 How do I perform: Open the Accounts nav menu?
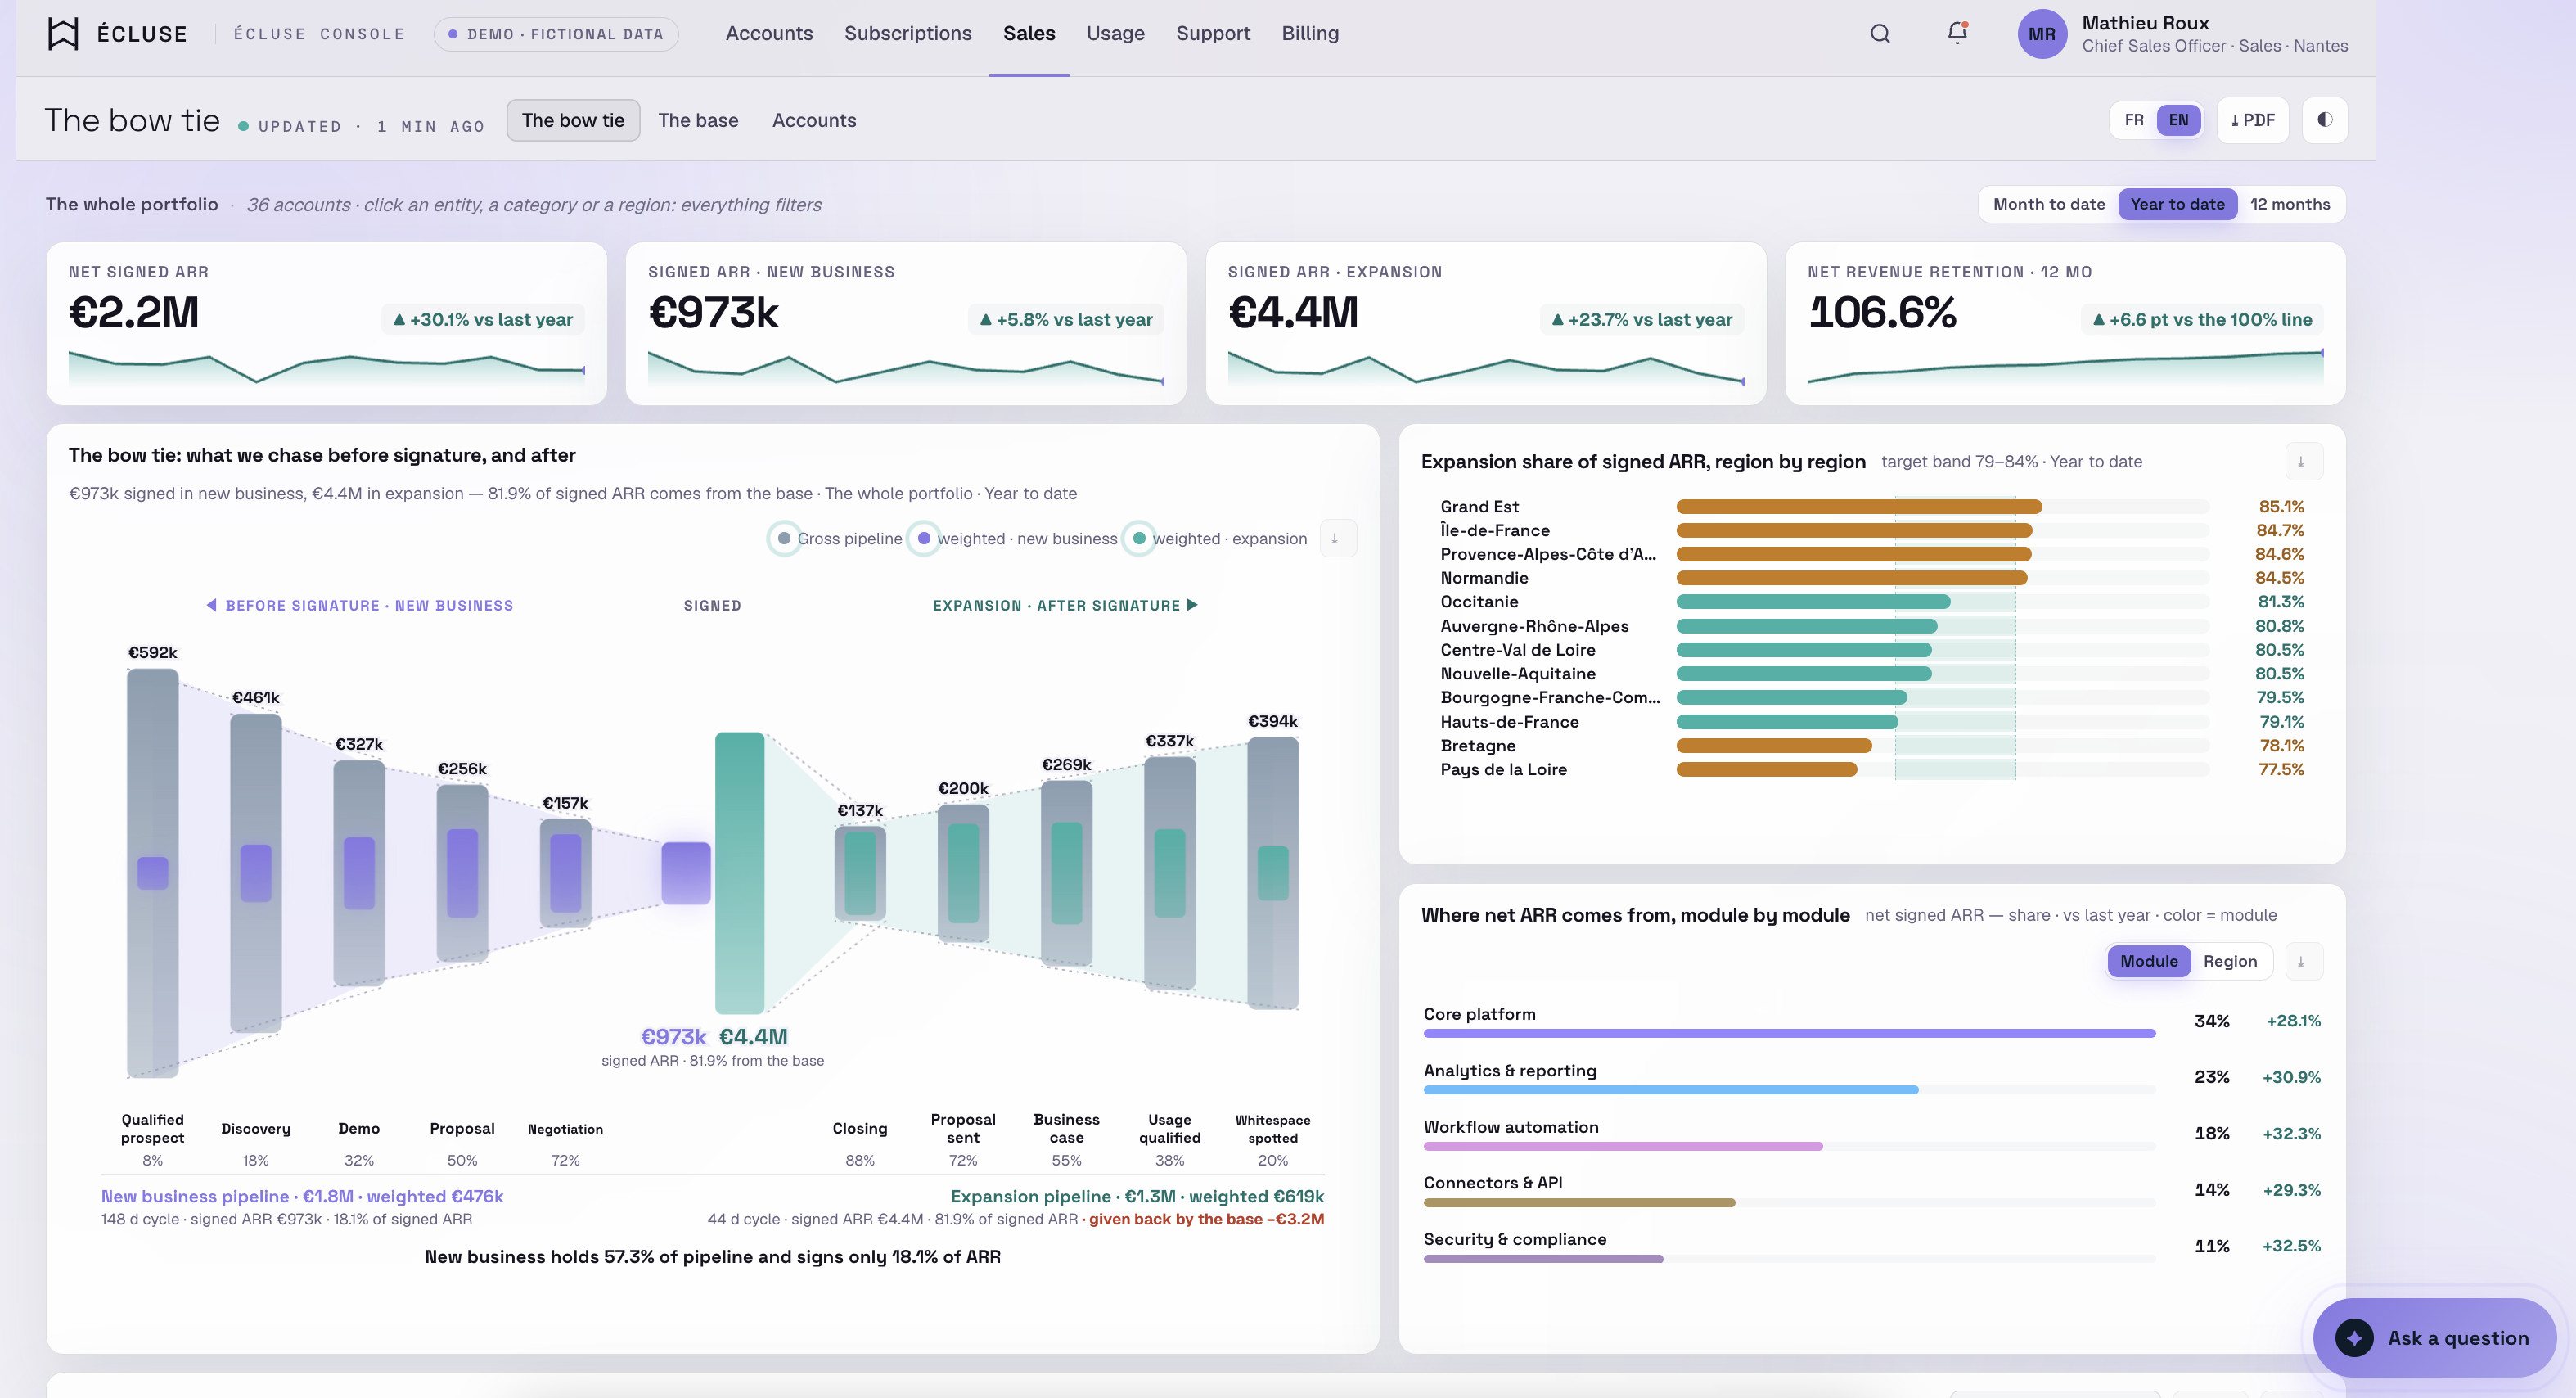(x=769, y=34)
